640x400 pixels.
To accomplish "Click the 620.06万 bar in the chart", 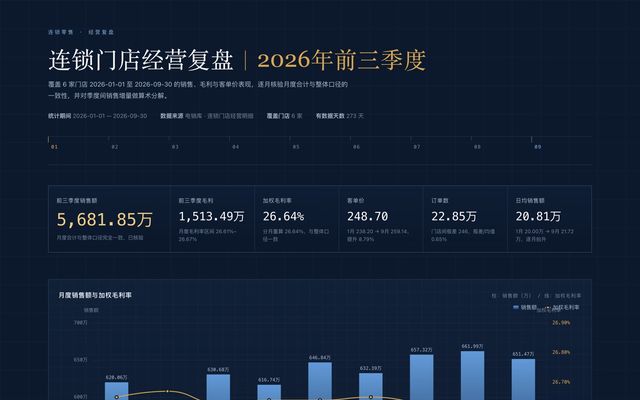I will pos(116,391).
